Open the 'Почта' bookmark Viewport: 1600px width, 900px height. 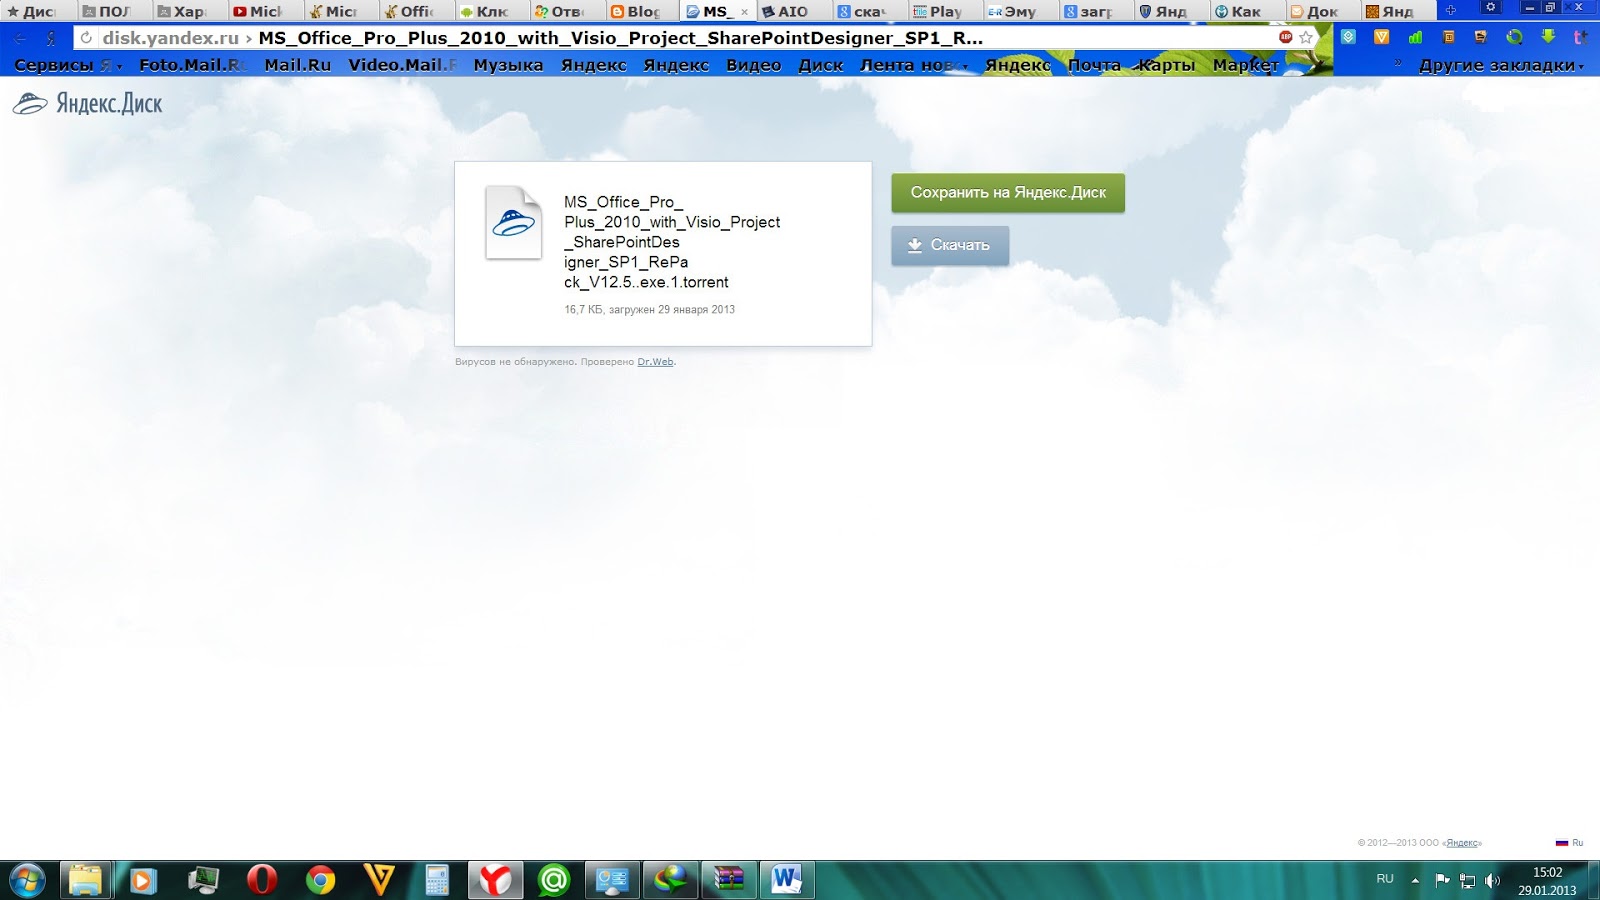(x=1094, y=65)
